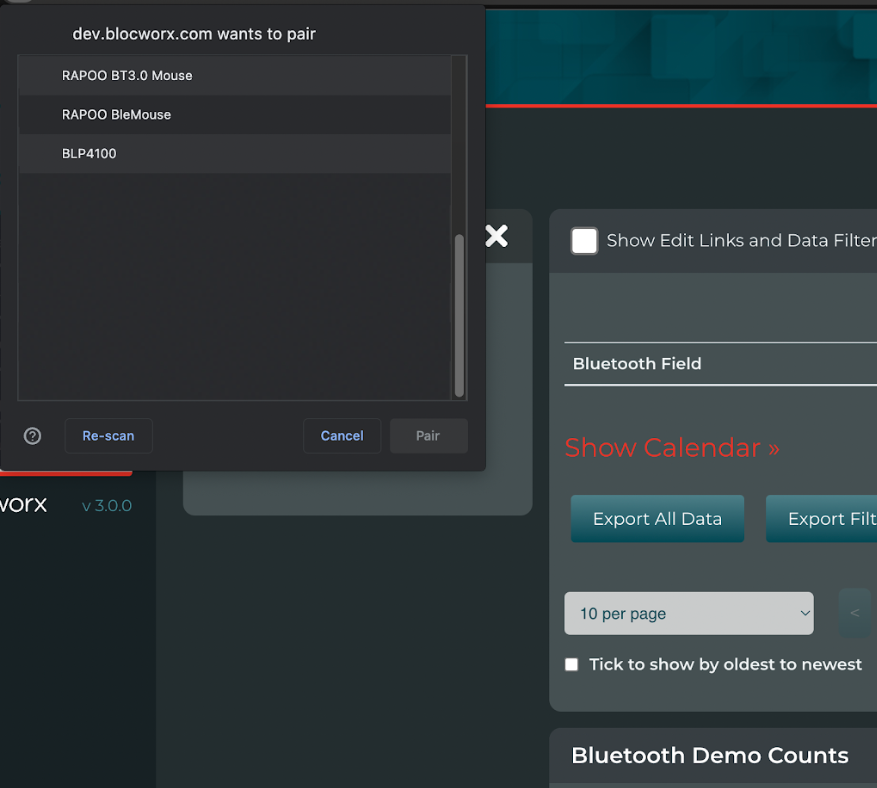Open the Show Calendar link
Image resolution: width=877 pixels, height=788 pixels.
(x=672, y=448)
